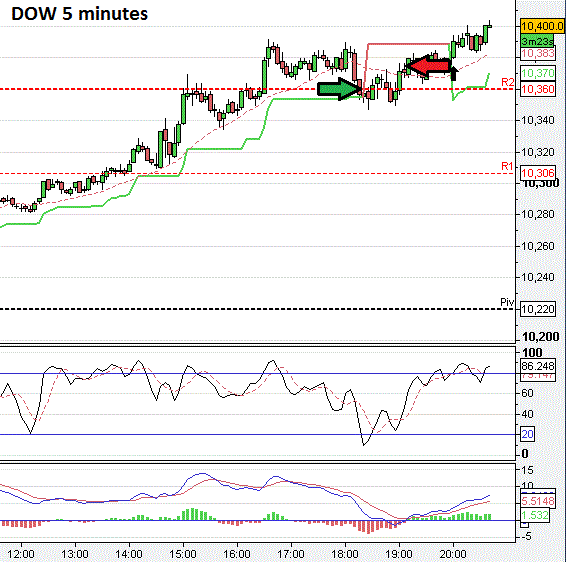Select the yellow 10,400.0 current price label
The image size is (566, 562).
pos(542,26)
